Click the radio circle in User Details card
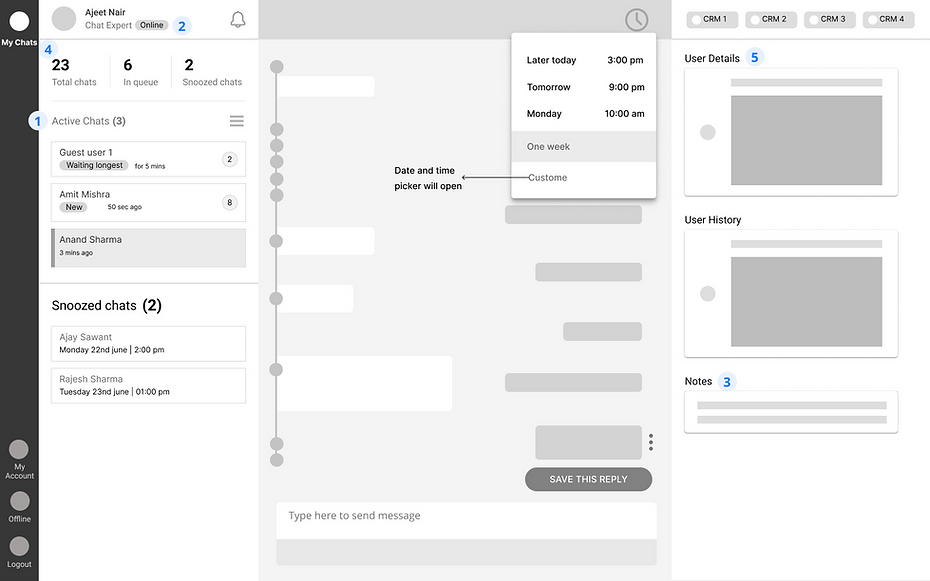The height and width of the screenshot is (581, 930). [708, 132]
